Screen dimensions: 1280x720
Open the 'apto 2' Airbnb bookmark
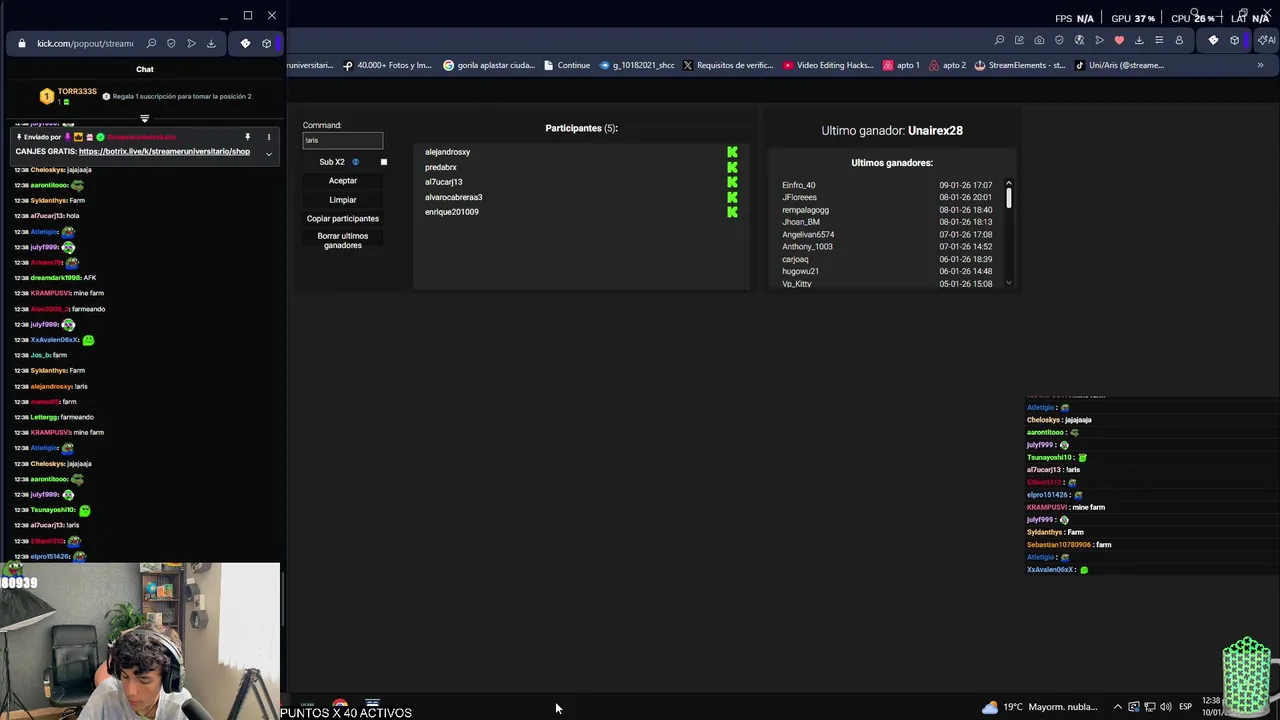[x=948, y=65]
